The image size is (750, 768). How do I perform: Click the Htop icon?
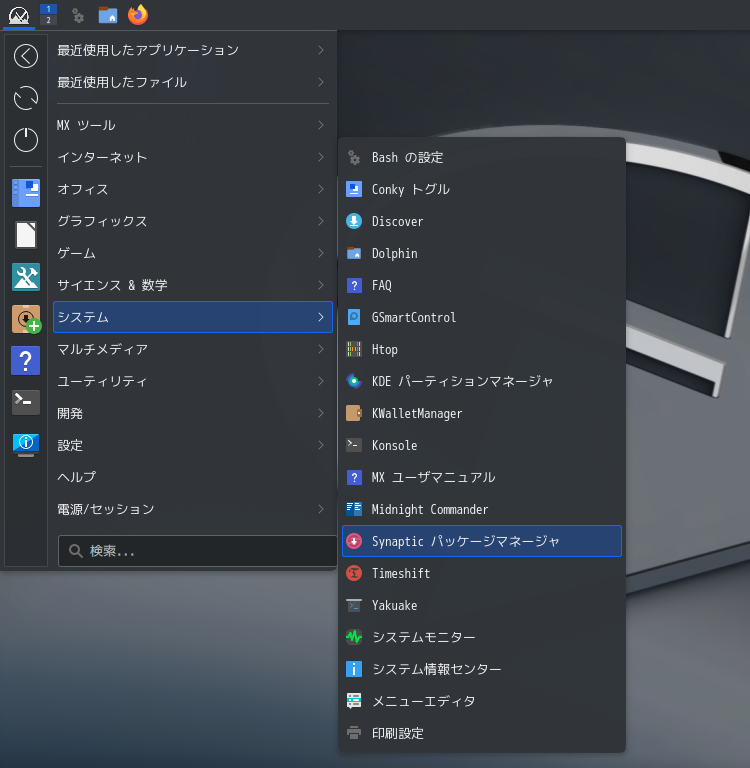point(354,349)
